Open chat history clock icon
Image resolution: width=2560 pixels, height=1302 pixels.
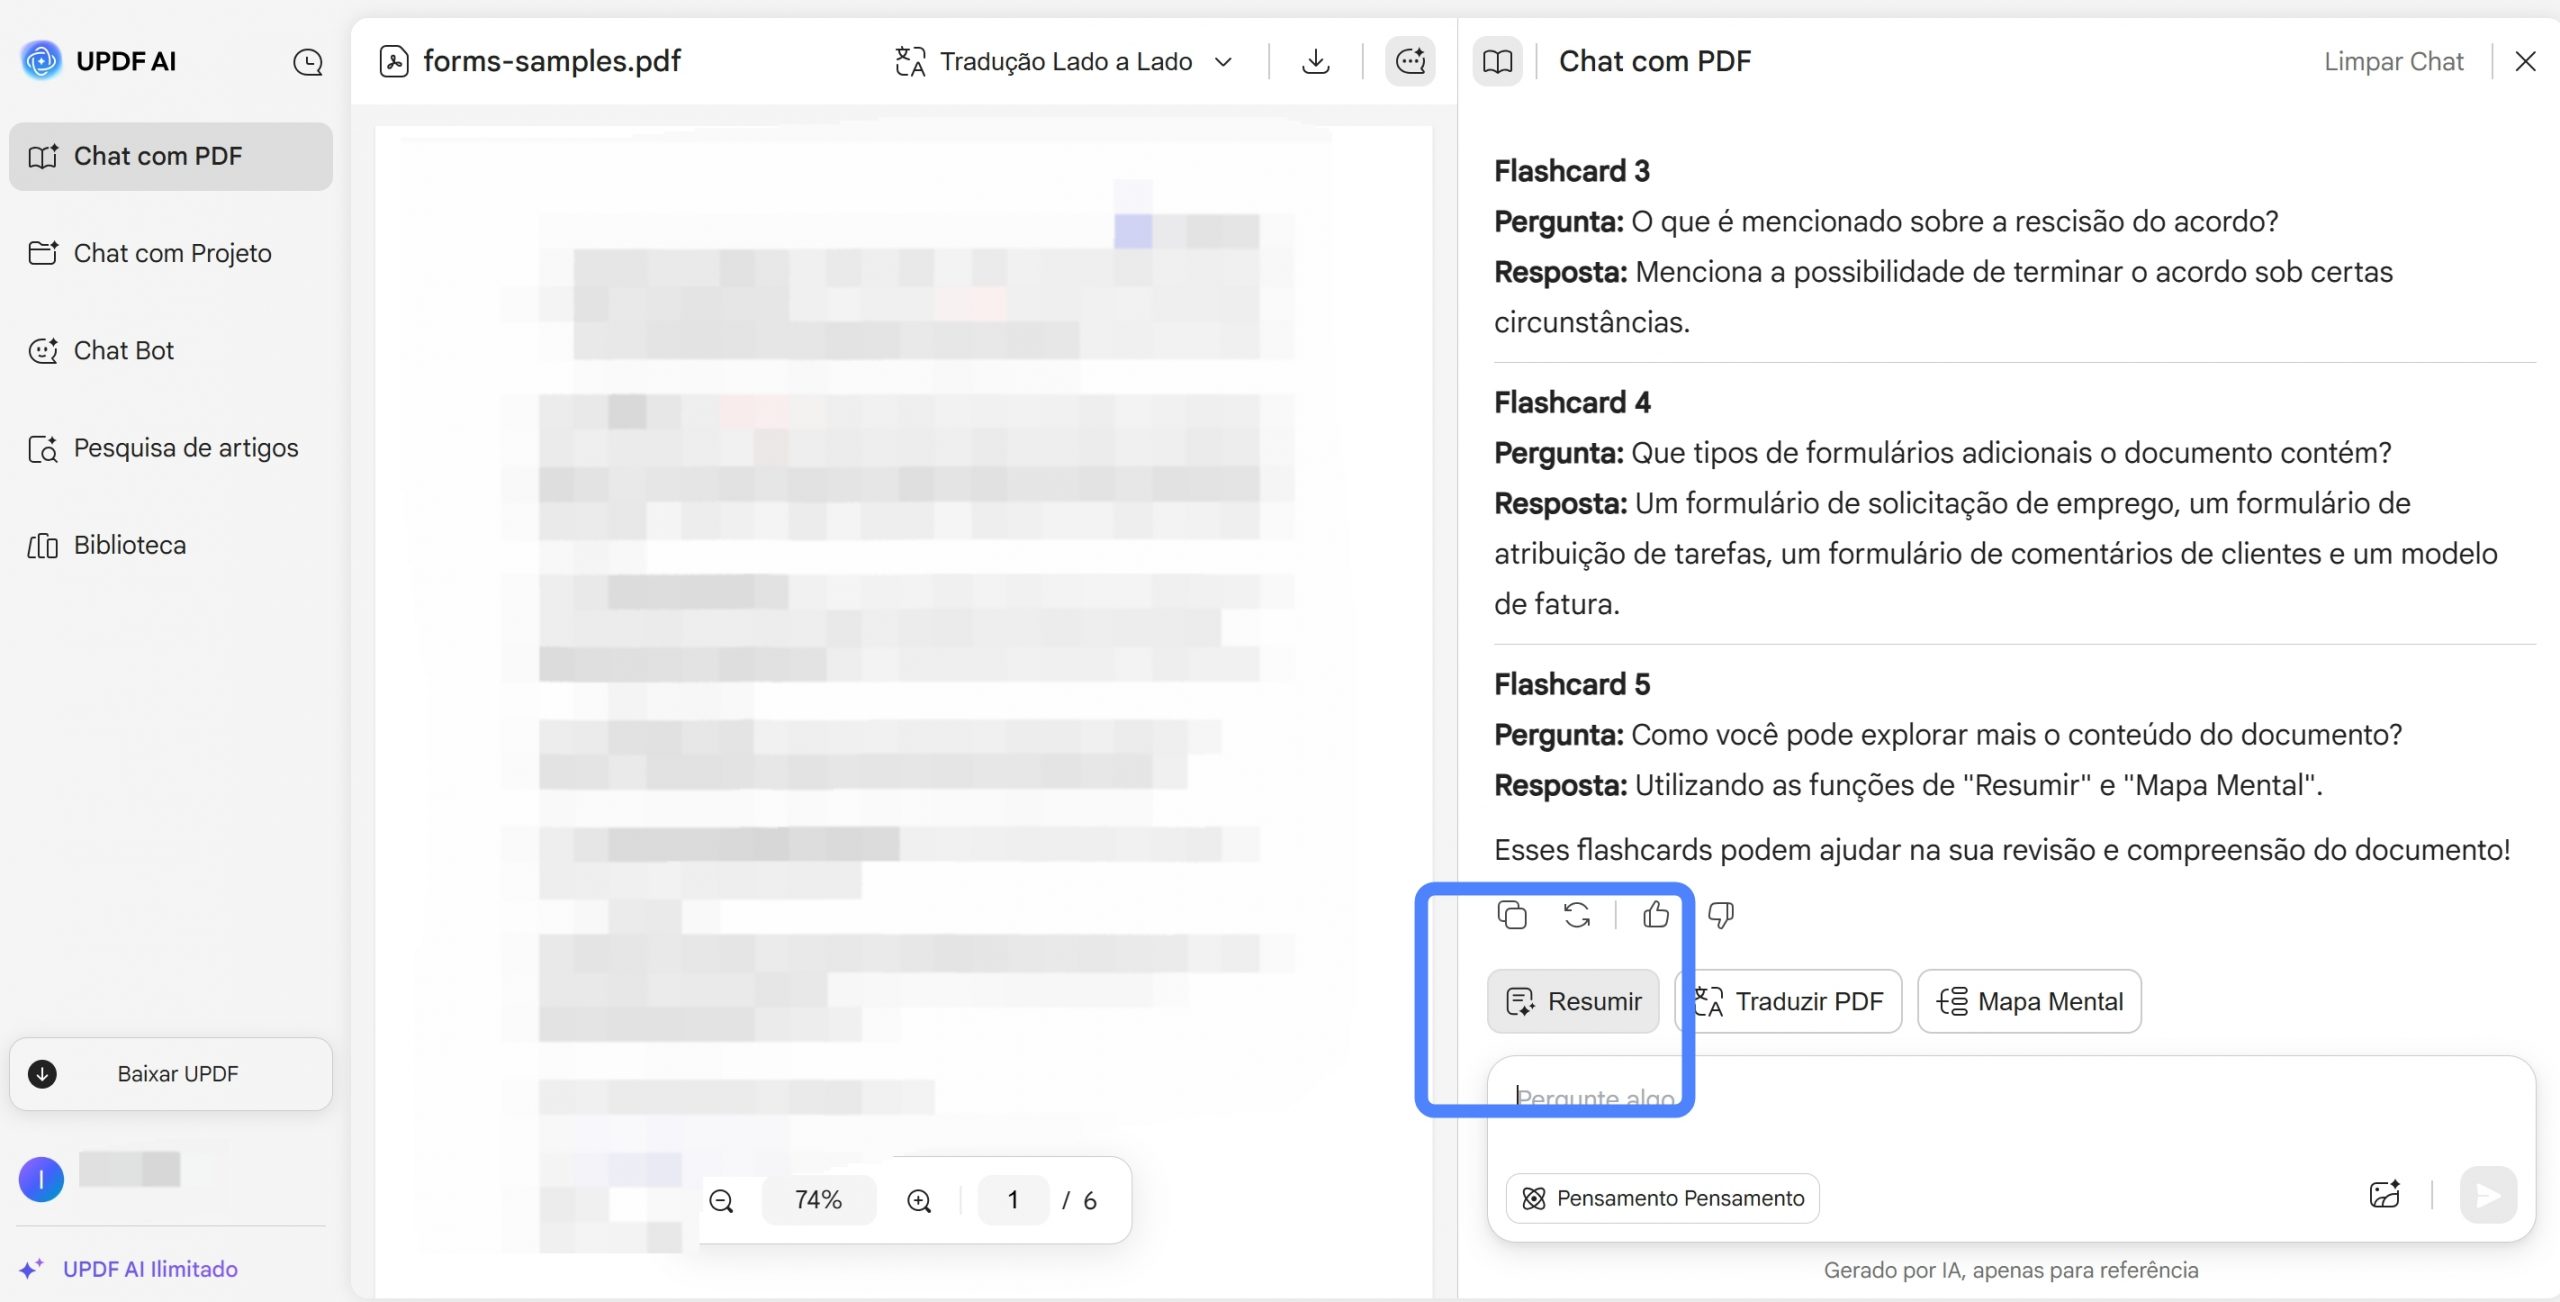pos(308,62)
